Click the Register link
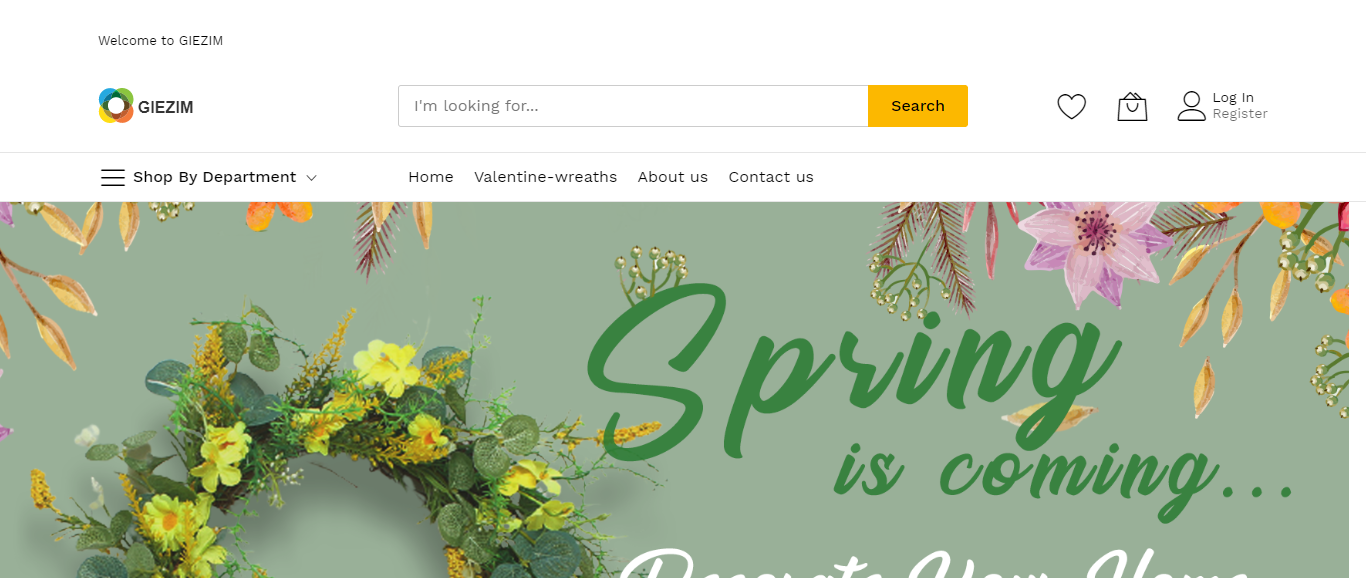This screenshot has height=578, width=1366. point(1240,114)
